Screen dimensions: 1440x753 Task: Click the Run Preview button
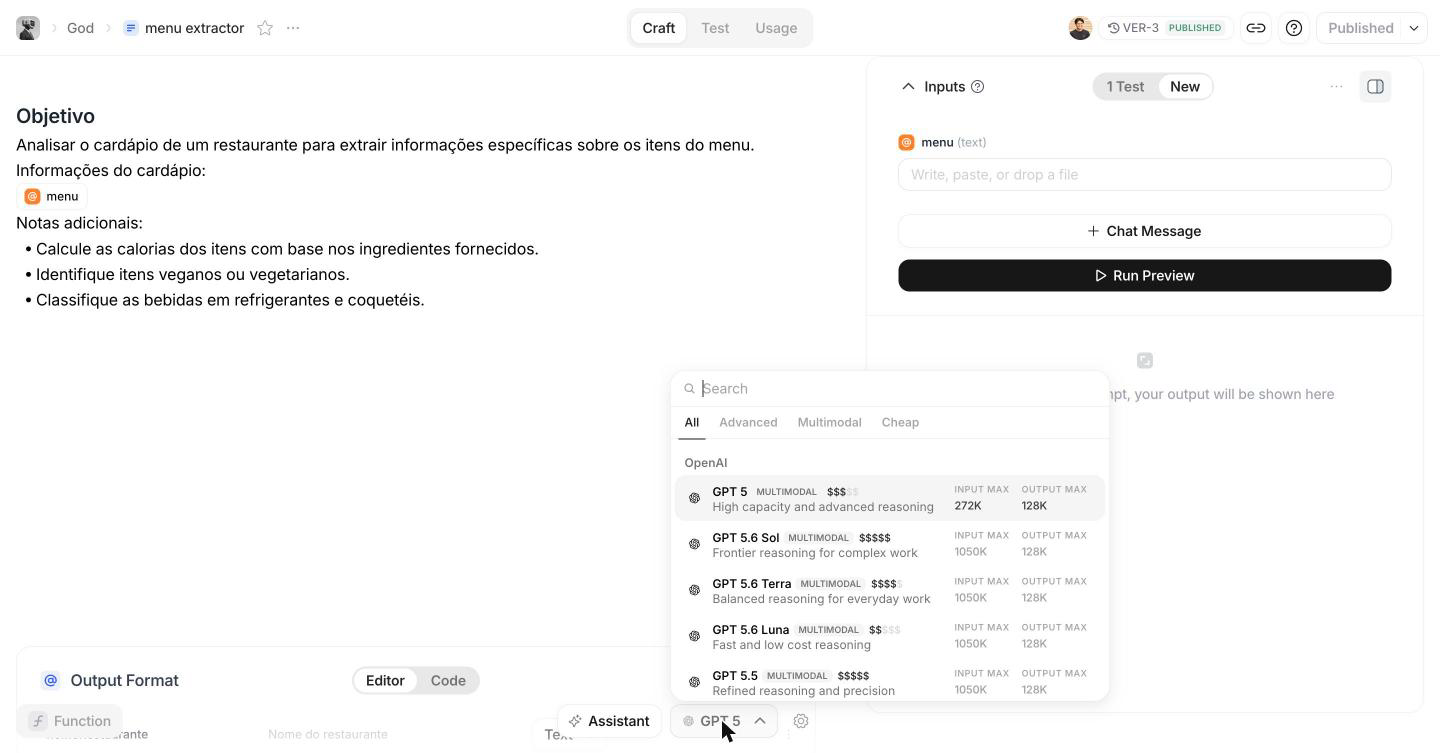coord(1145,276)
